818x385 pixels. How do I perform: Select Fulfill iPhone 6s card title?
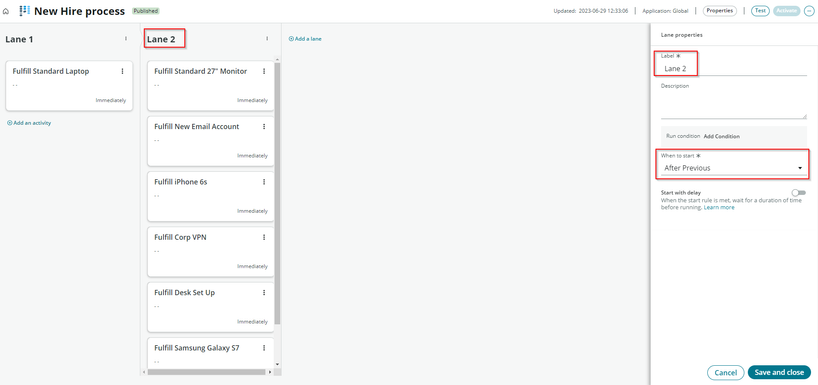(x=181, y=182)
